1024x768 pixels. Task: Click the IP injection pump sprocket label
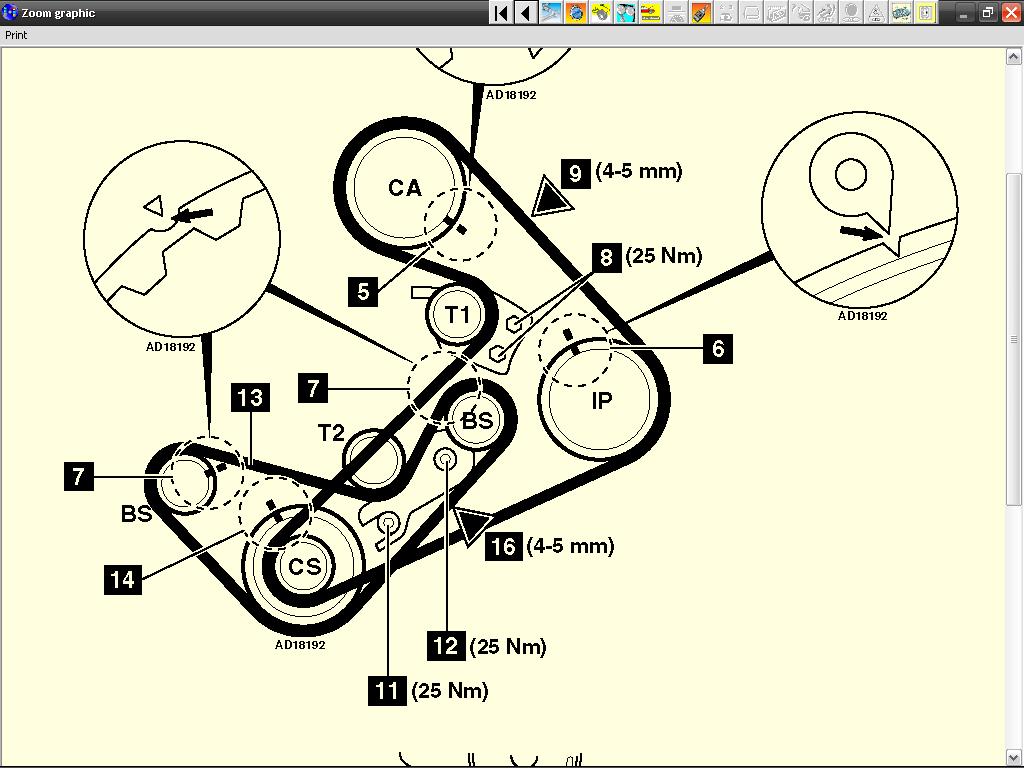601,400
